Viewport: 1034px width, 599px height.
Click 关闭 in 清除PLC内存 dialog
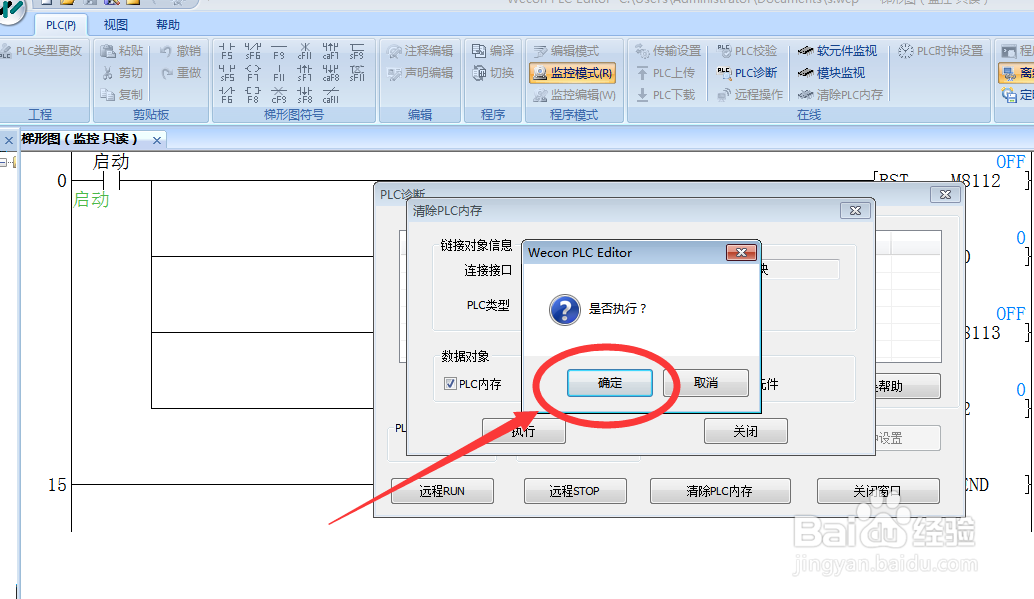[x=746, y=431]
